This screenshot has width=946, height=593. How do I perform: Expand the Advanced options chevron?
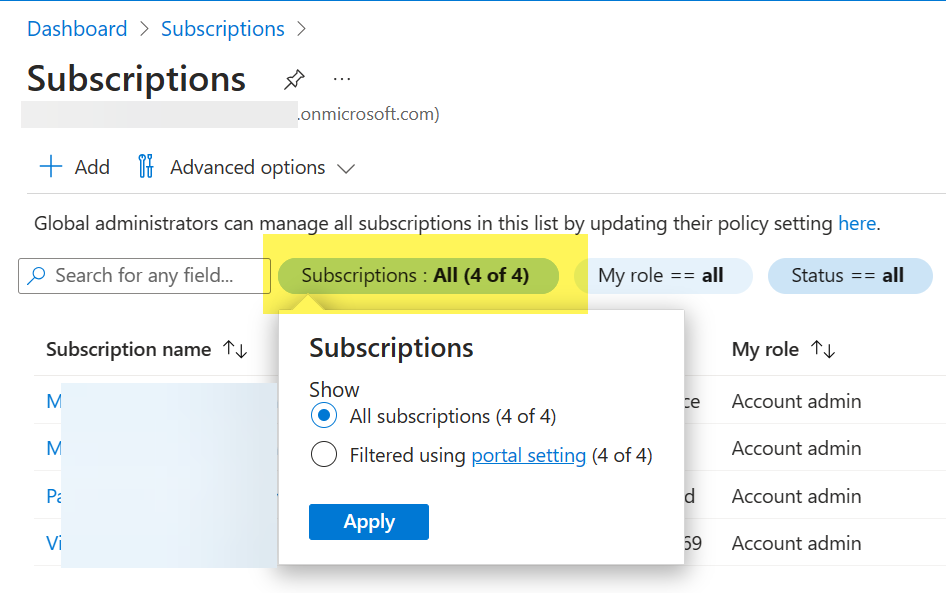click(x=346, y=169)
